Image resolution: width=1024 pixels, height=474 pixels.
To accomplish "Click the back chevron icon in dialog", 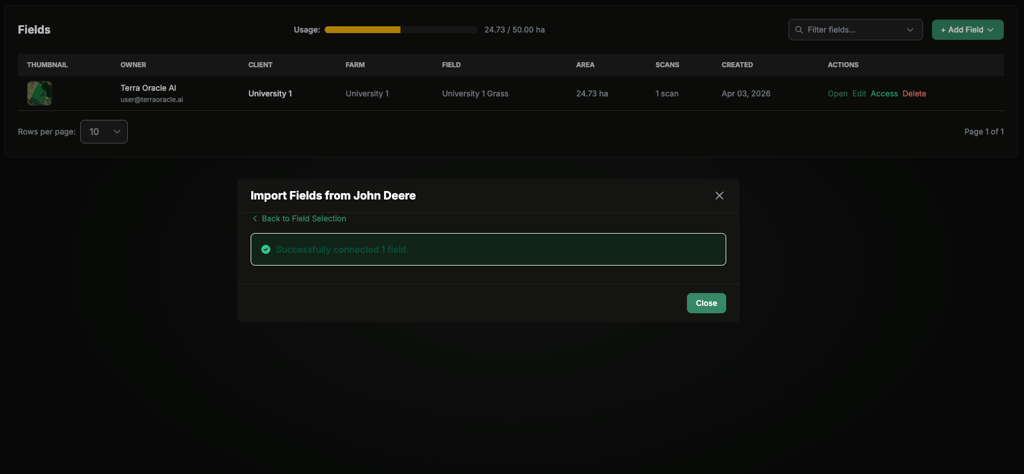I will [x=255, y=219].
